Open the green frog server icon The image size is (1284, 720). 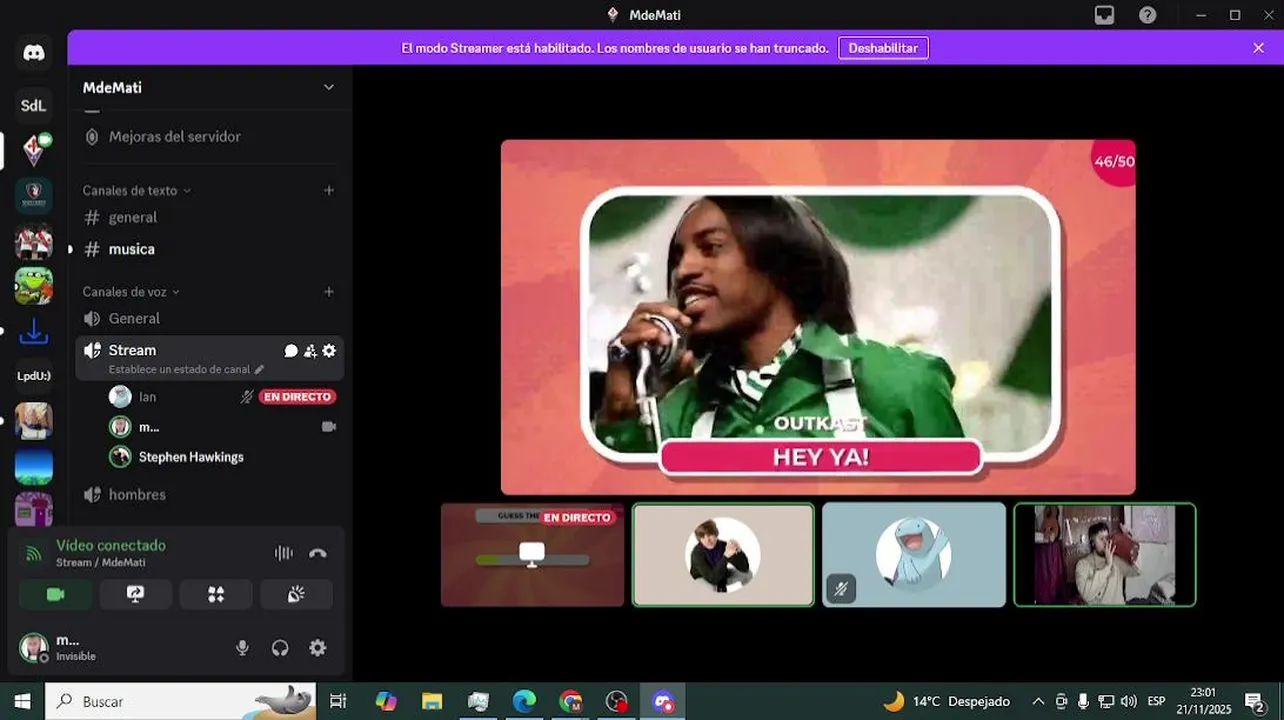(x=34, y=286)
